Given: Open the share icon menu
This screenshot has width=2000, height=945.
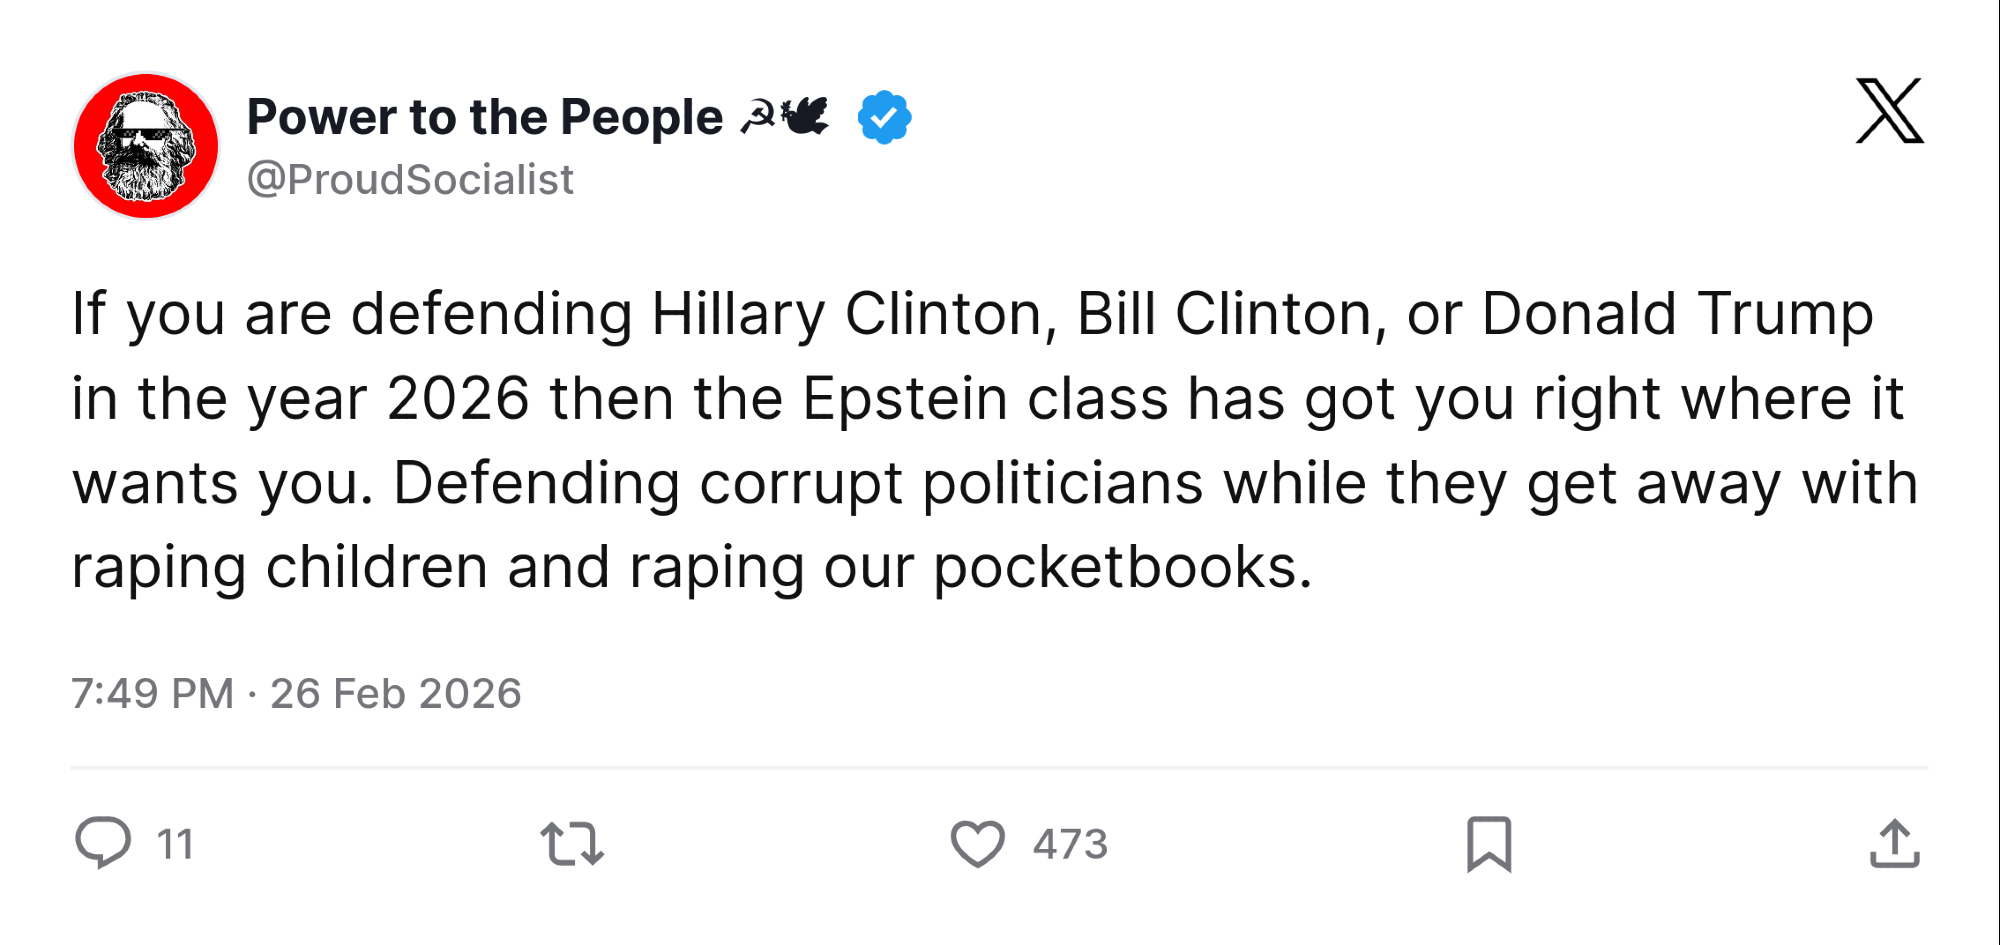Looking at the screenshot, I should (x=1894, y=844).
